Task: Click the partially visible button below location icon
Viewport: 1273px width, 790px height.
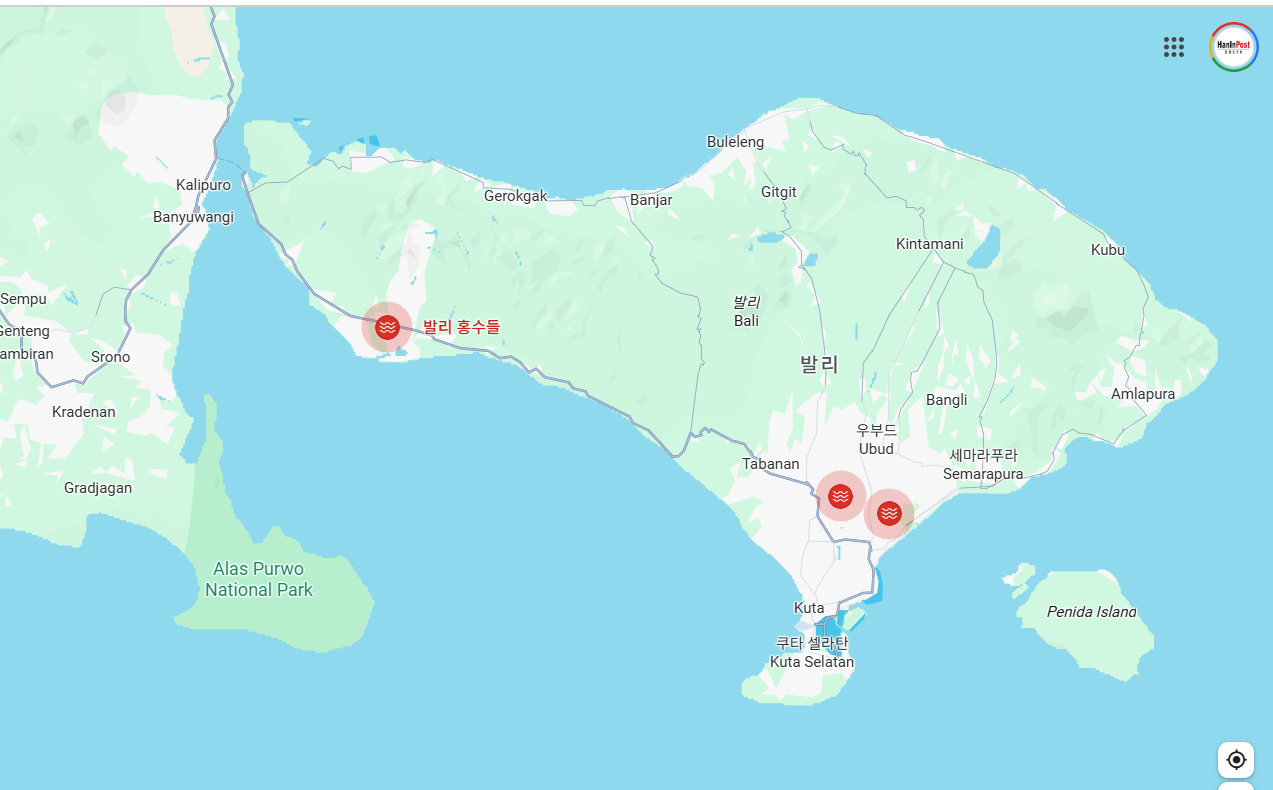Action: point(1236,786)
